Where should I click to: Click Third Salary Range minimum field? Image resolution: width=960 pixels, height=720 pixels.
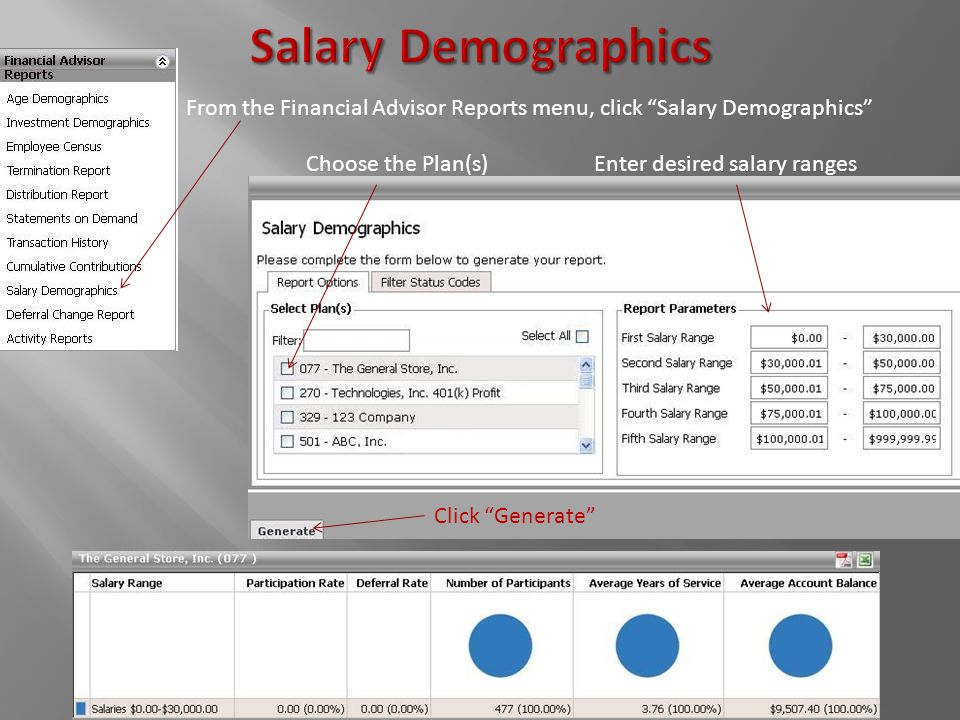[789, 388]
